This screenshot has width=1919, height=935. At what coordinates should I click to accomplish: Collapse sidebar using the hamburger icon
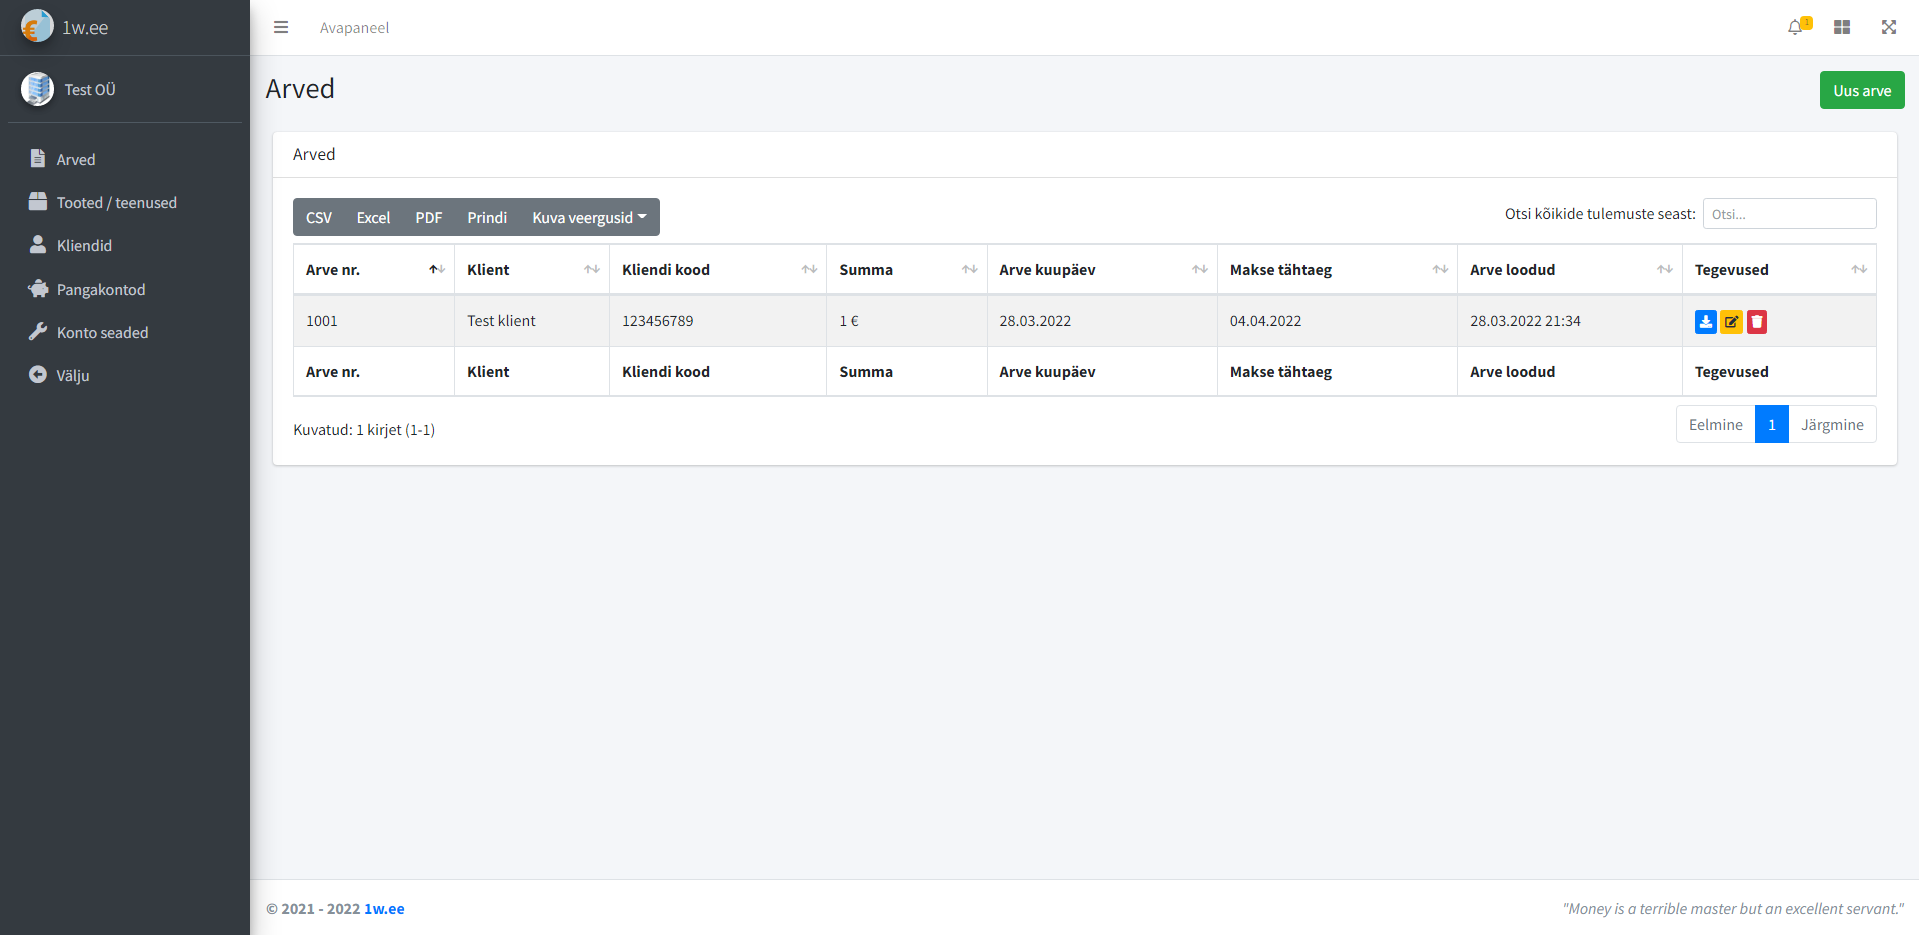tap(281, 27)
